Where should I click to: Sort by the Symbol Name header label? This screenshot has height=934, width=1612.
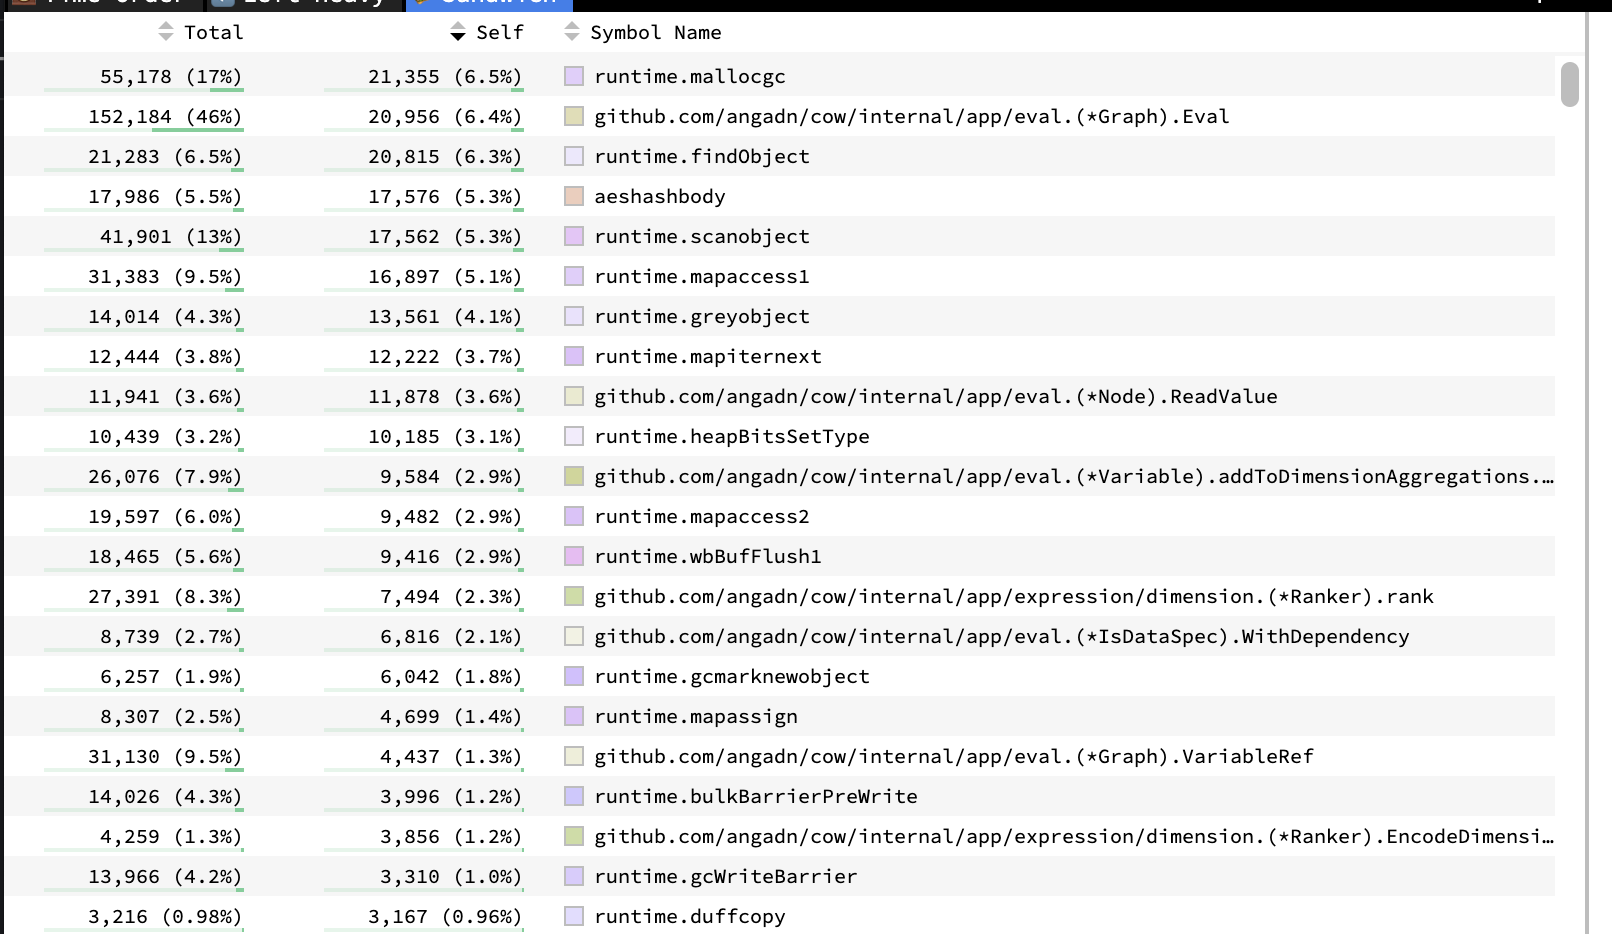[655, 32]
